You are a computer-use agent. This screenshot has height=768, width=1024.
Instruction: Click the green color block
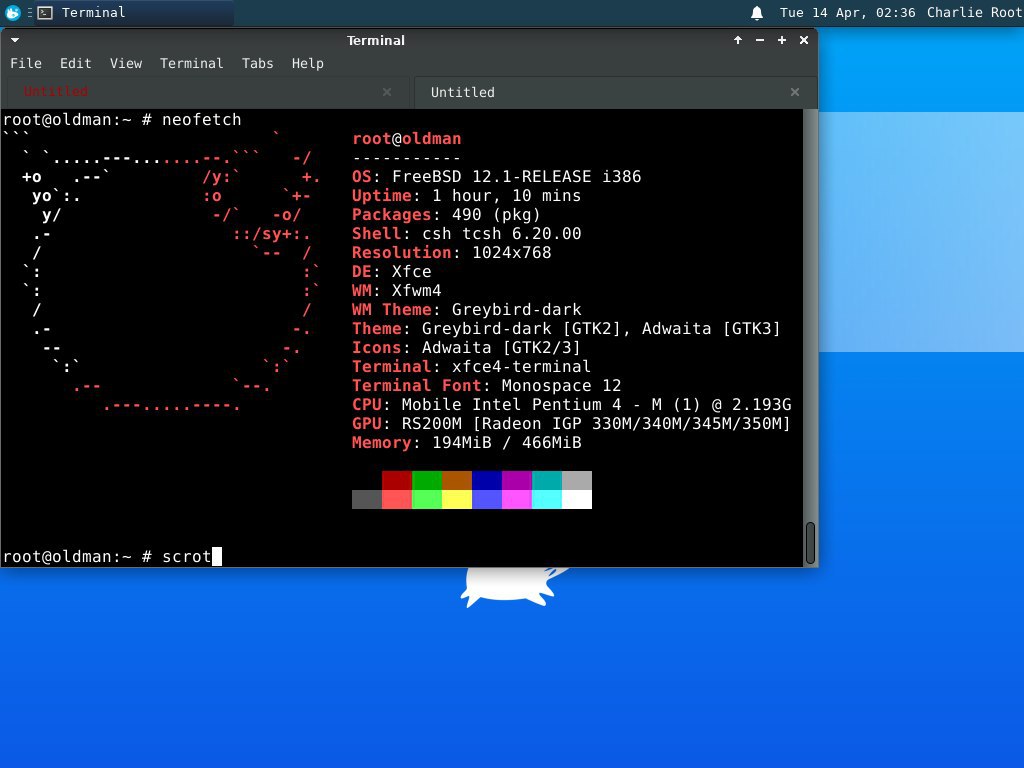pyautogui.click(x=427, y=480)
